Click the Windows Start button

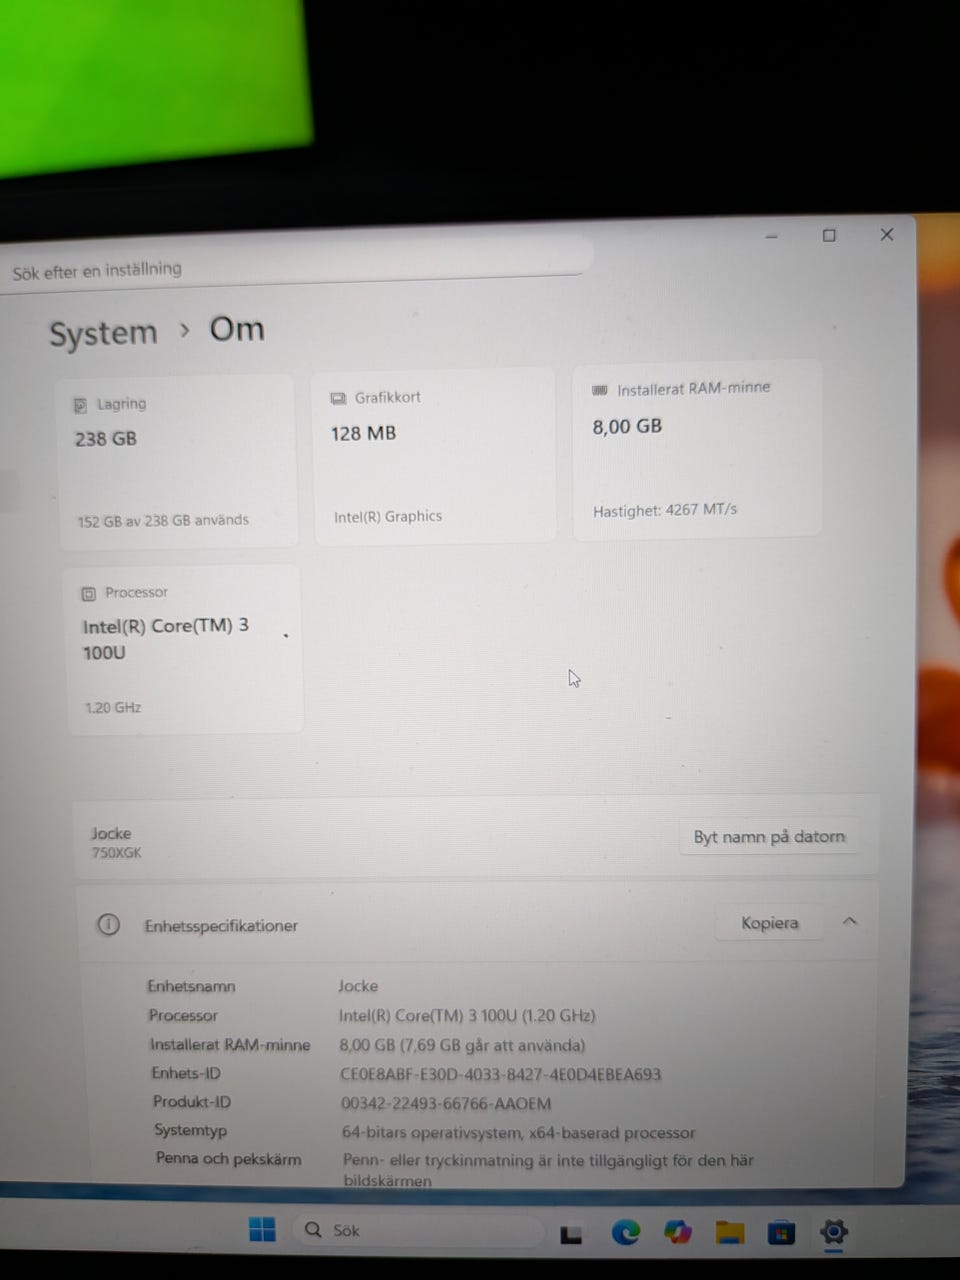pos(262,1230)
